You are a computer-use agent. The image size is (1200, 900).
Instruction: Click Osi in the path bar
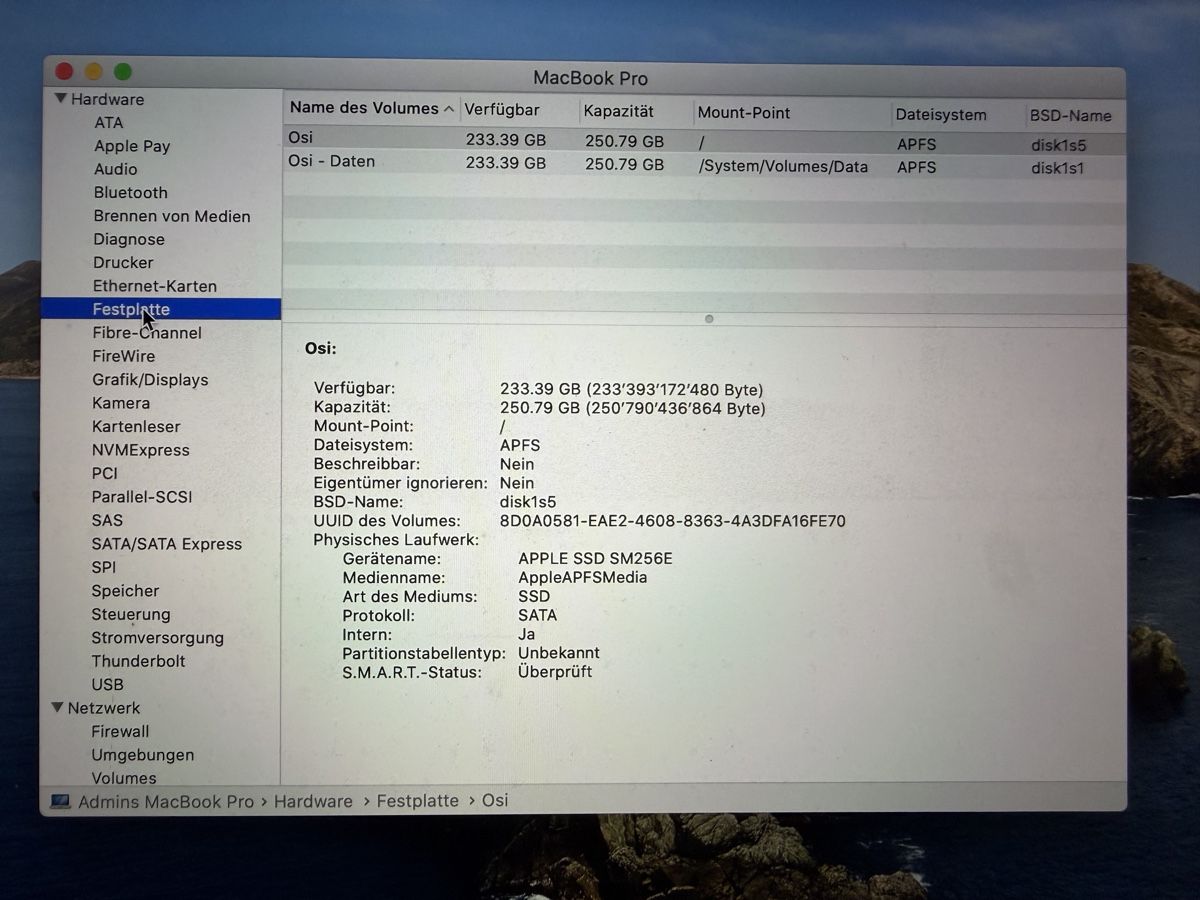[495, 801]
